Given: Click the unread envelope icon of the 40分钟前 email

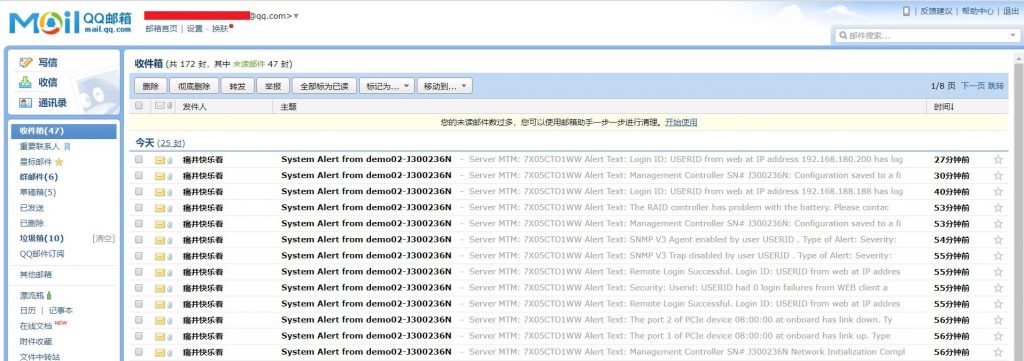Looking at the screenshot, I should point(159,192).
